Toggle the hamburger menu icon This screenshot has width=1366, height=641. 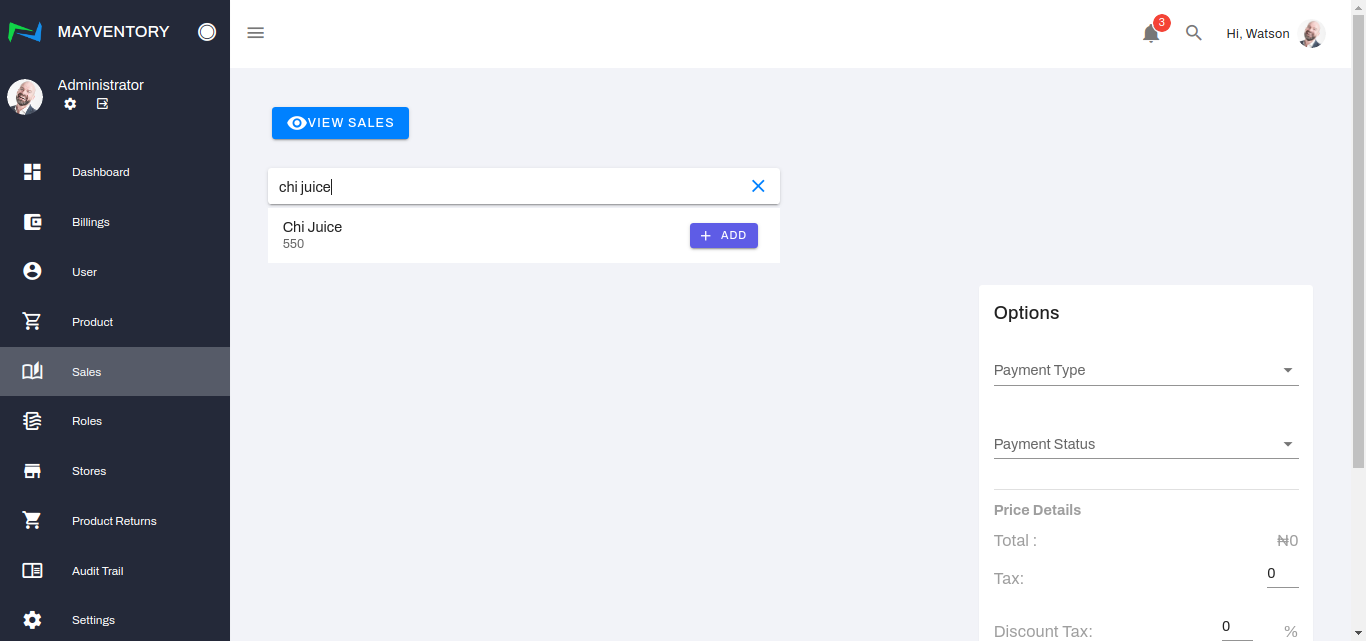click(256, 33)
